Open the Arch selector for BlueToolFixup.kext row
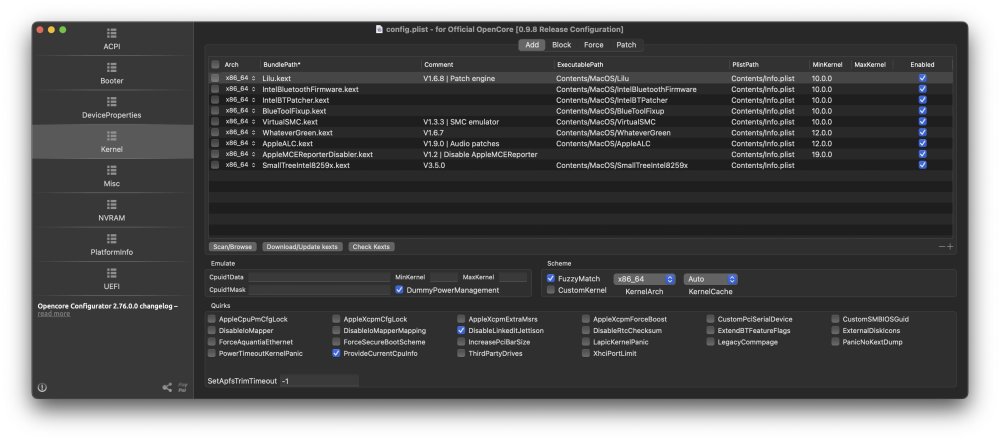 [240, 110]
